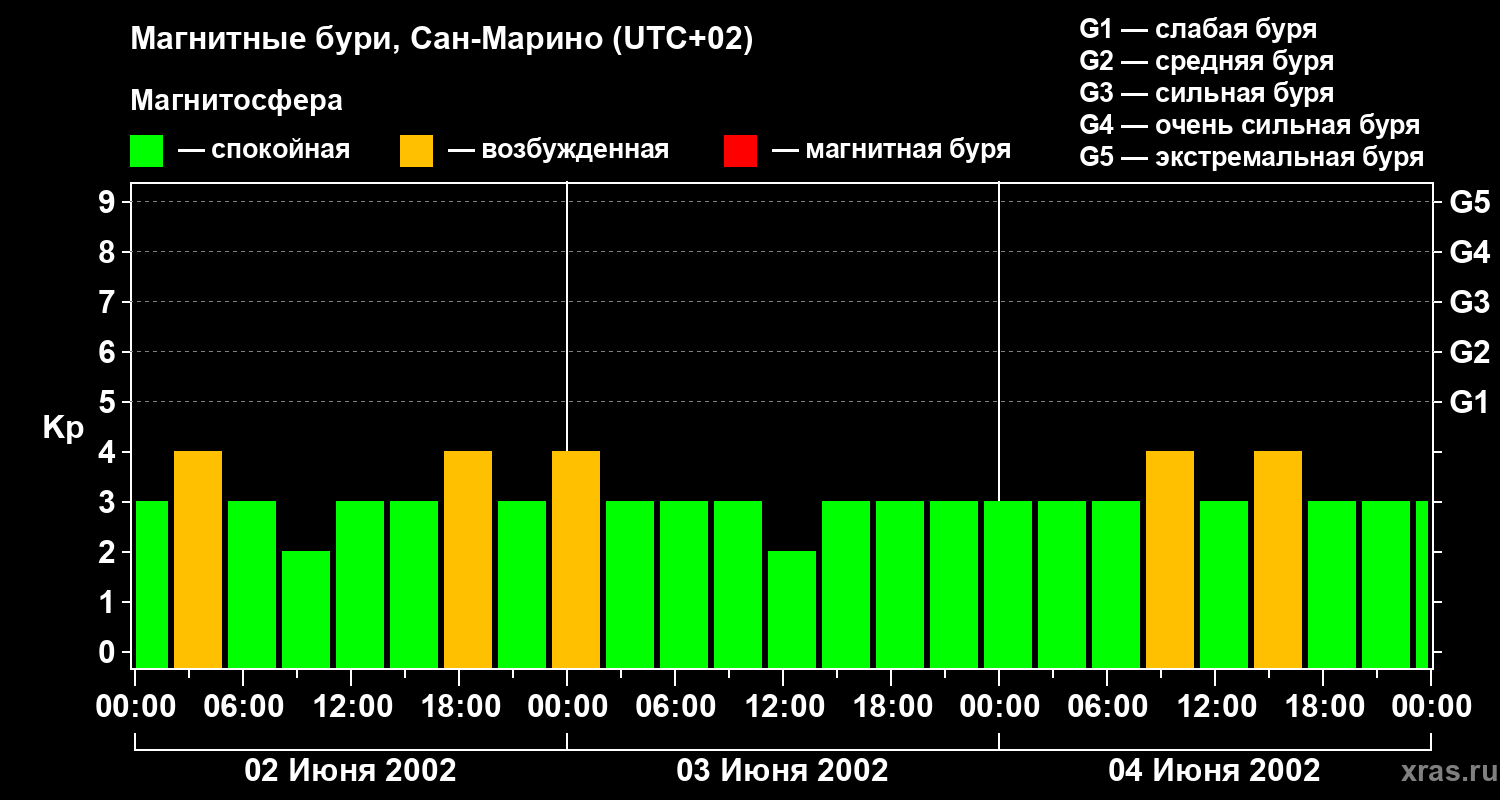The image size is (1500, 800).
Task: Click the '12:00' time label above 02 Июня 2002
Action: click(351, 706)
